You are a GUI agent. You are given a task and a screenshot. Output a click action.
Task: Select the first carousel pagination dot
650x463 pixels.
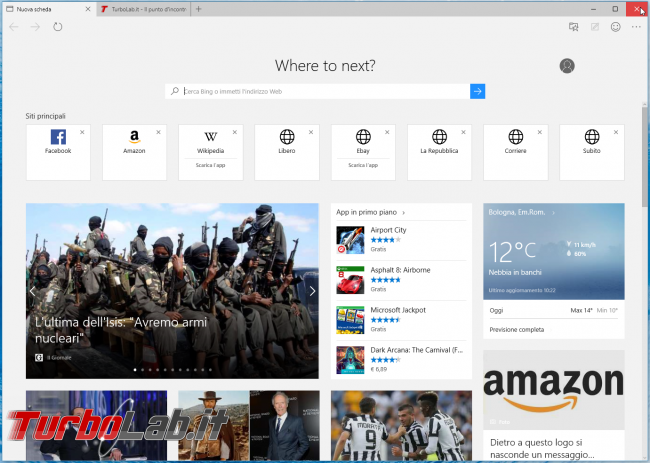pos(135,370)
